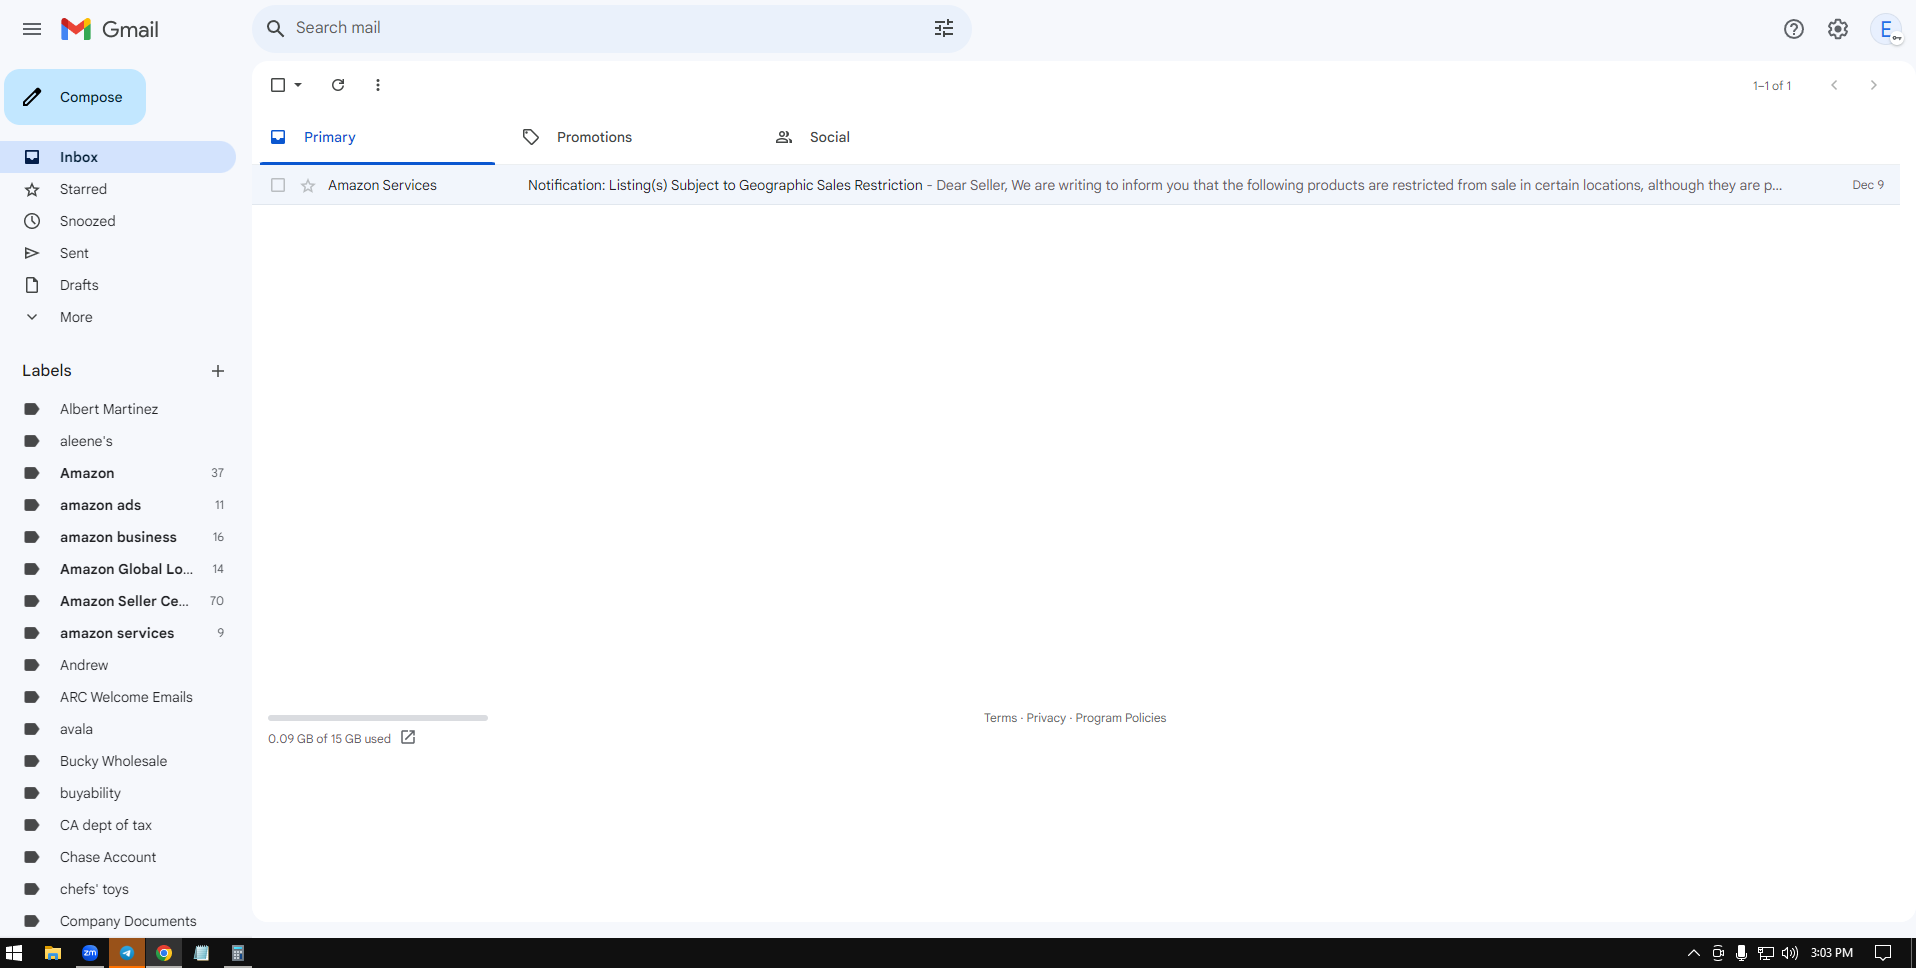Open the Albert Martinez label

pos(118,409)
